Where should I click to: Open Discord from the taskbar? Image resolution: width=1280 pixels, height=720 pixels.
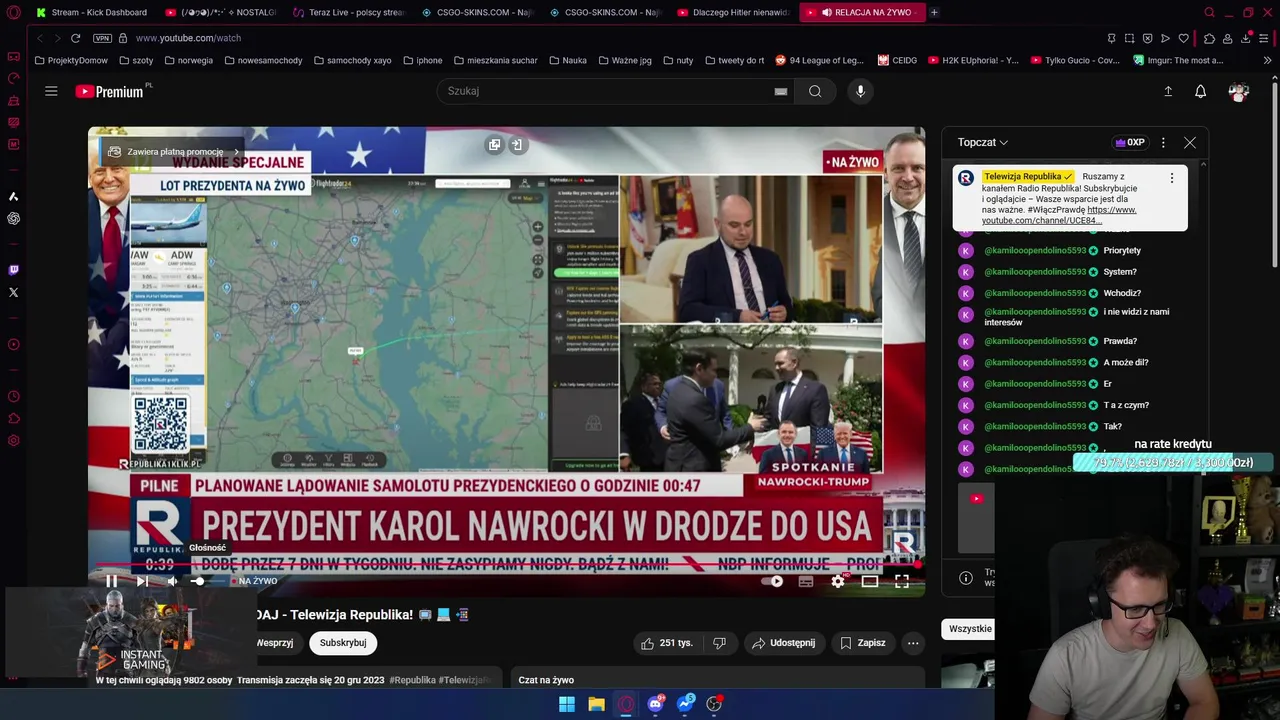(655, 704)
